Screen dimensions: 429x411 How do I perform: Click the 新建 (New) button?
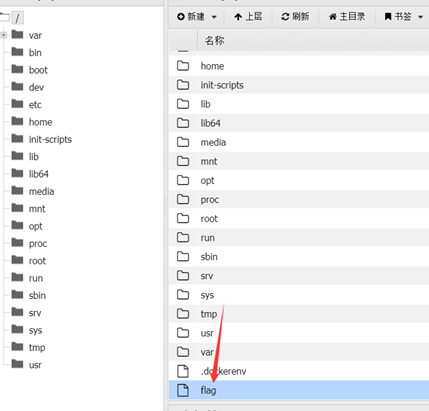tap(191, 17)
